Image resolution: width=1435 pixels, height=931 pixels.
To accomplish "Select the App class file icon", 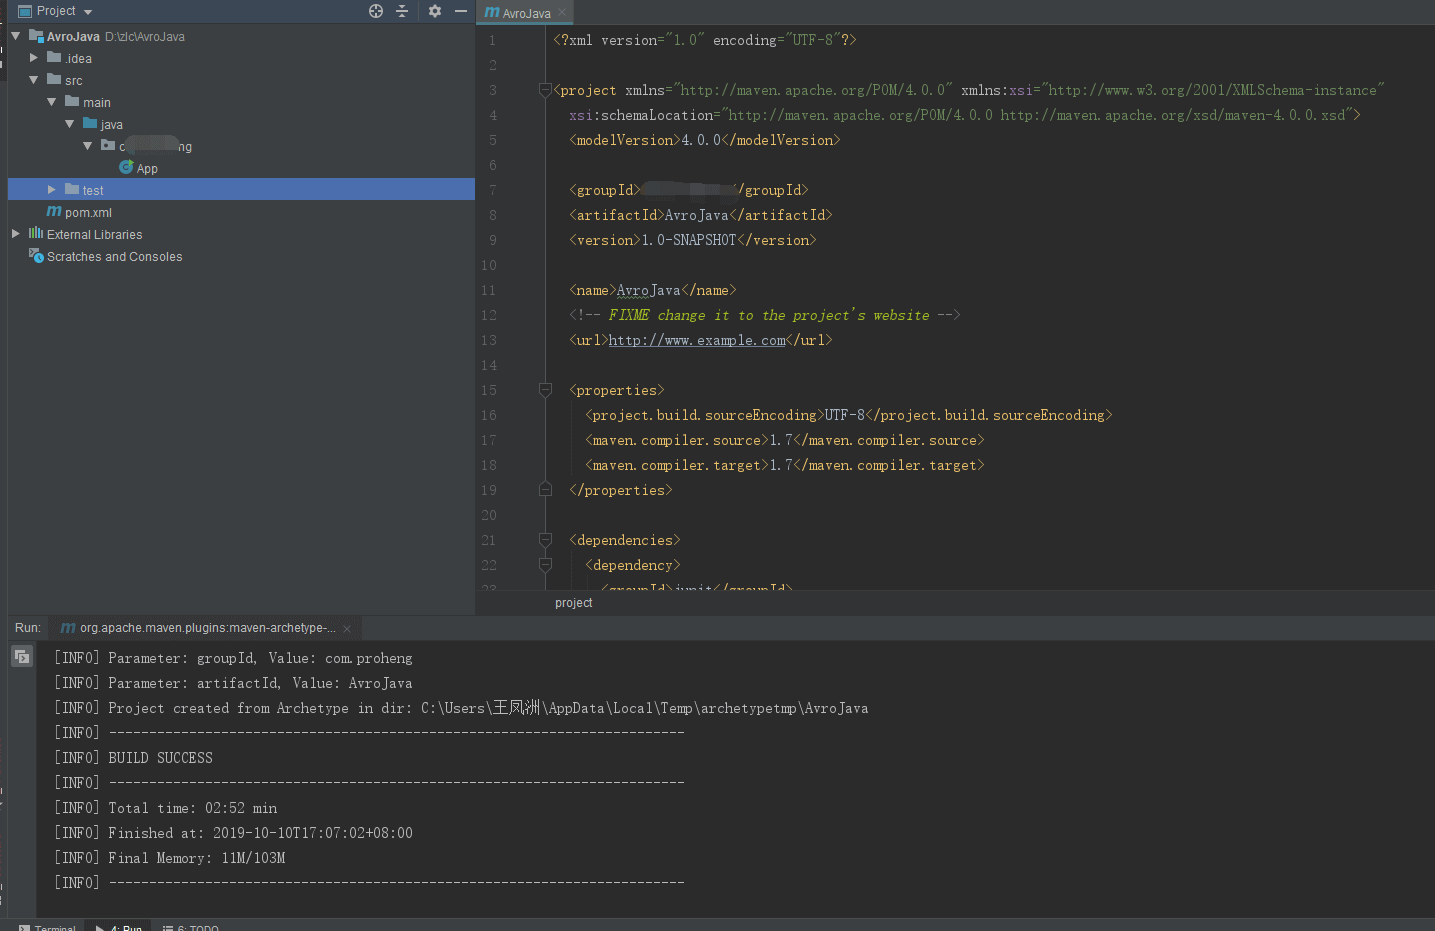I will click(127, 168).
